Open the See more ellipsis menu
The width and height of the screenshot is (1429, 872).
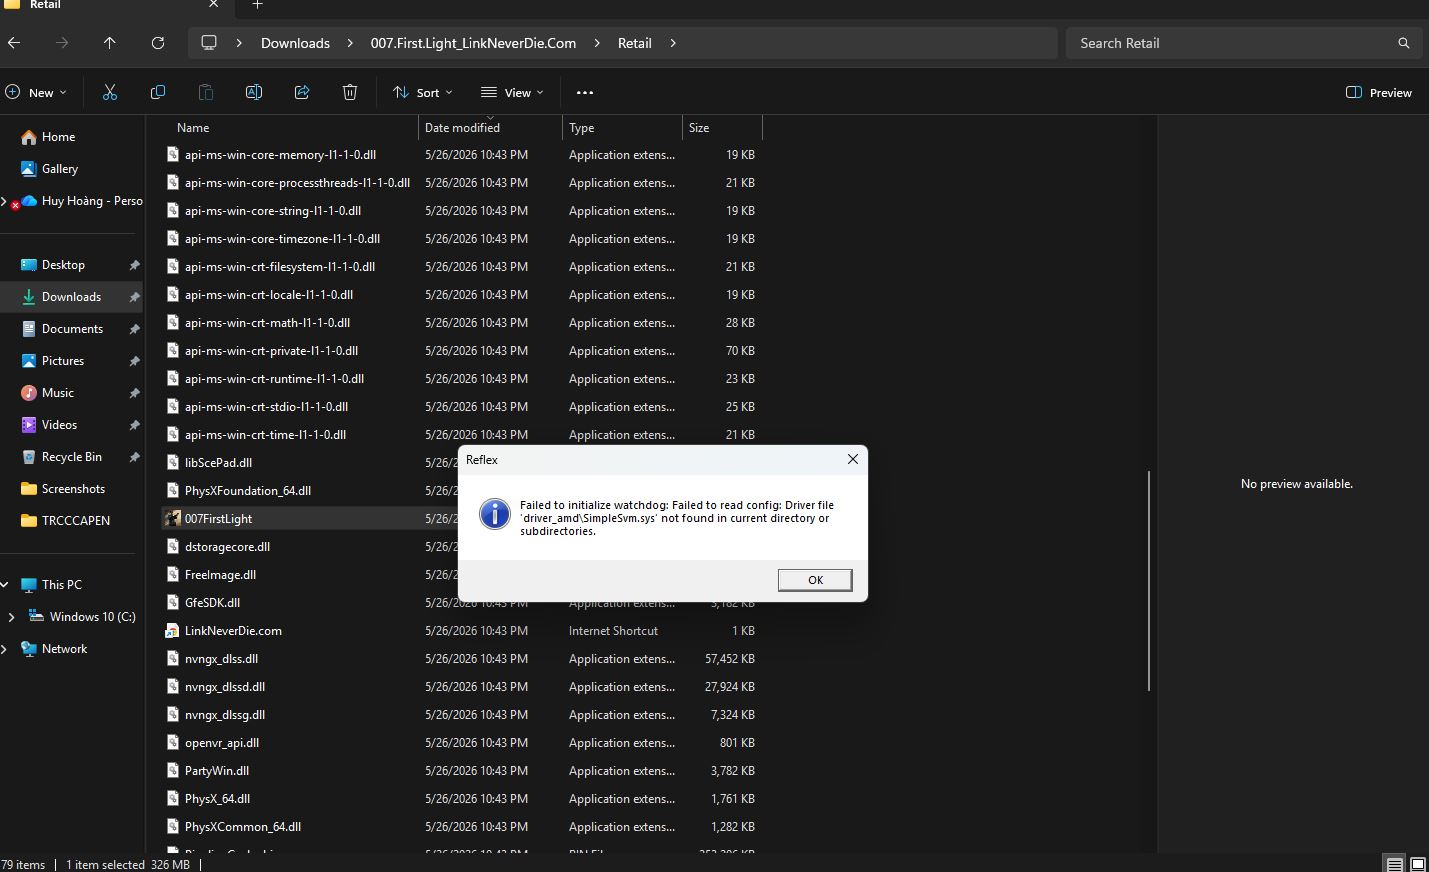click(x=585, y=92)
